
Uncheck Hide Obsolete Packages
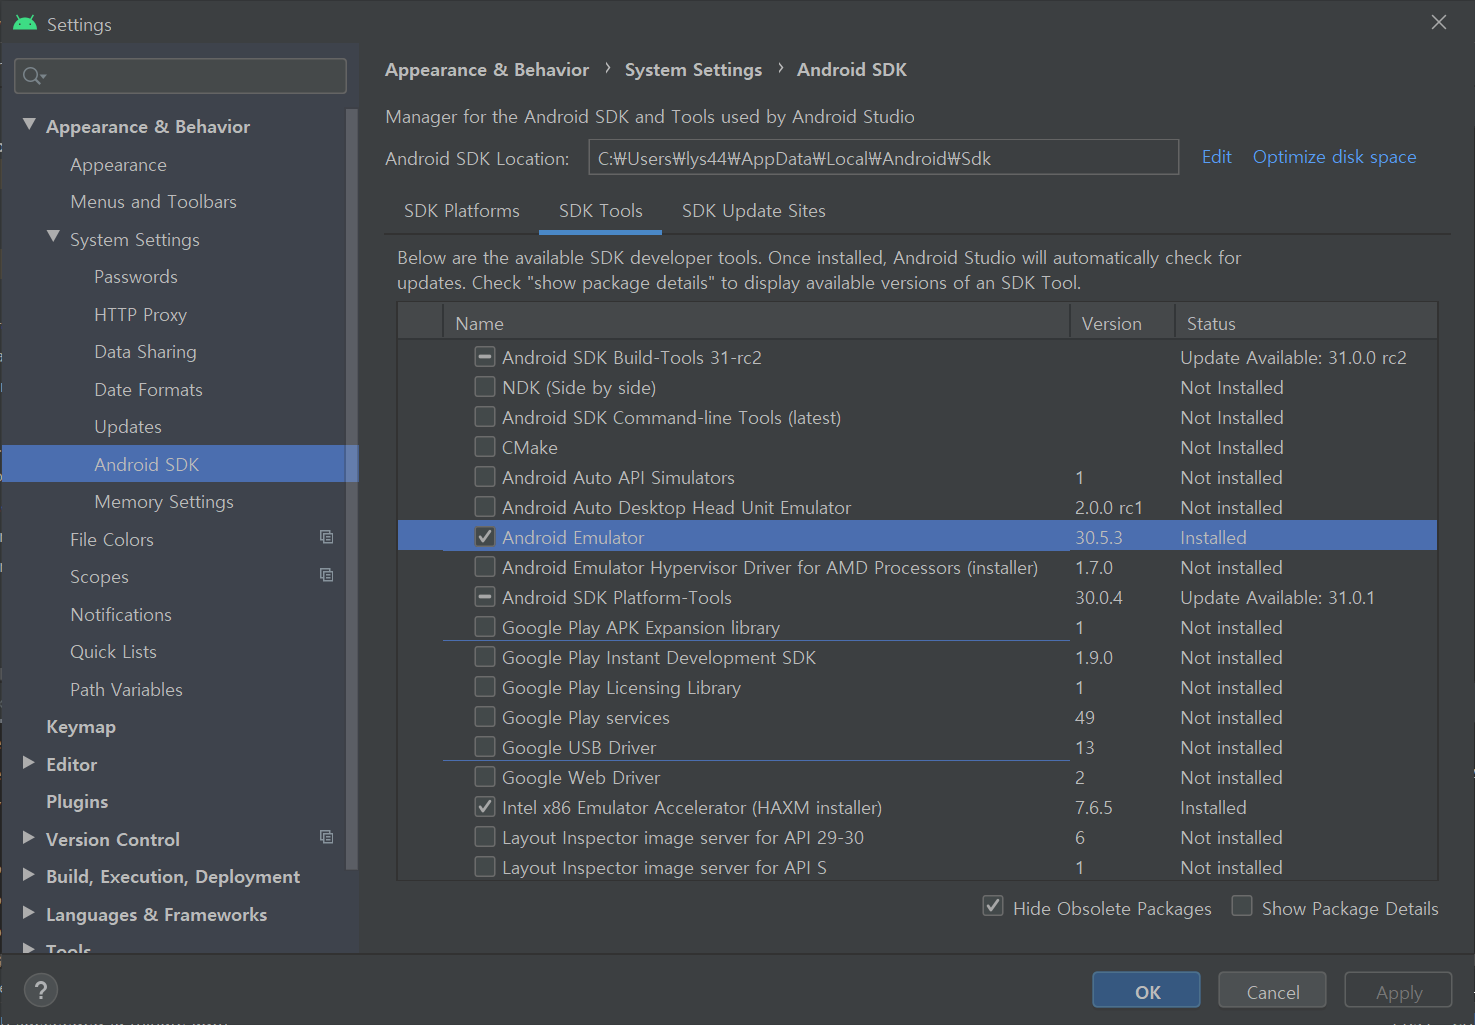tap(993, 906)
